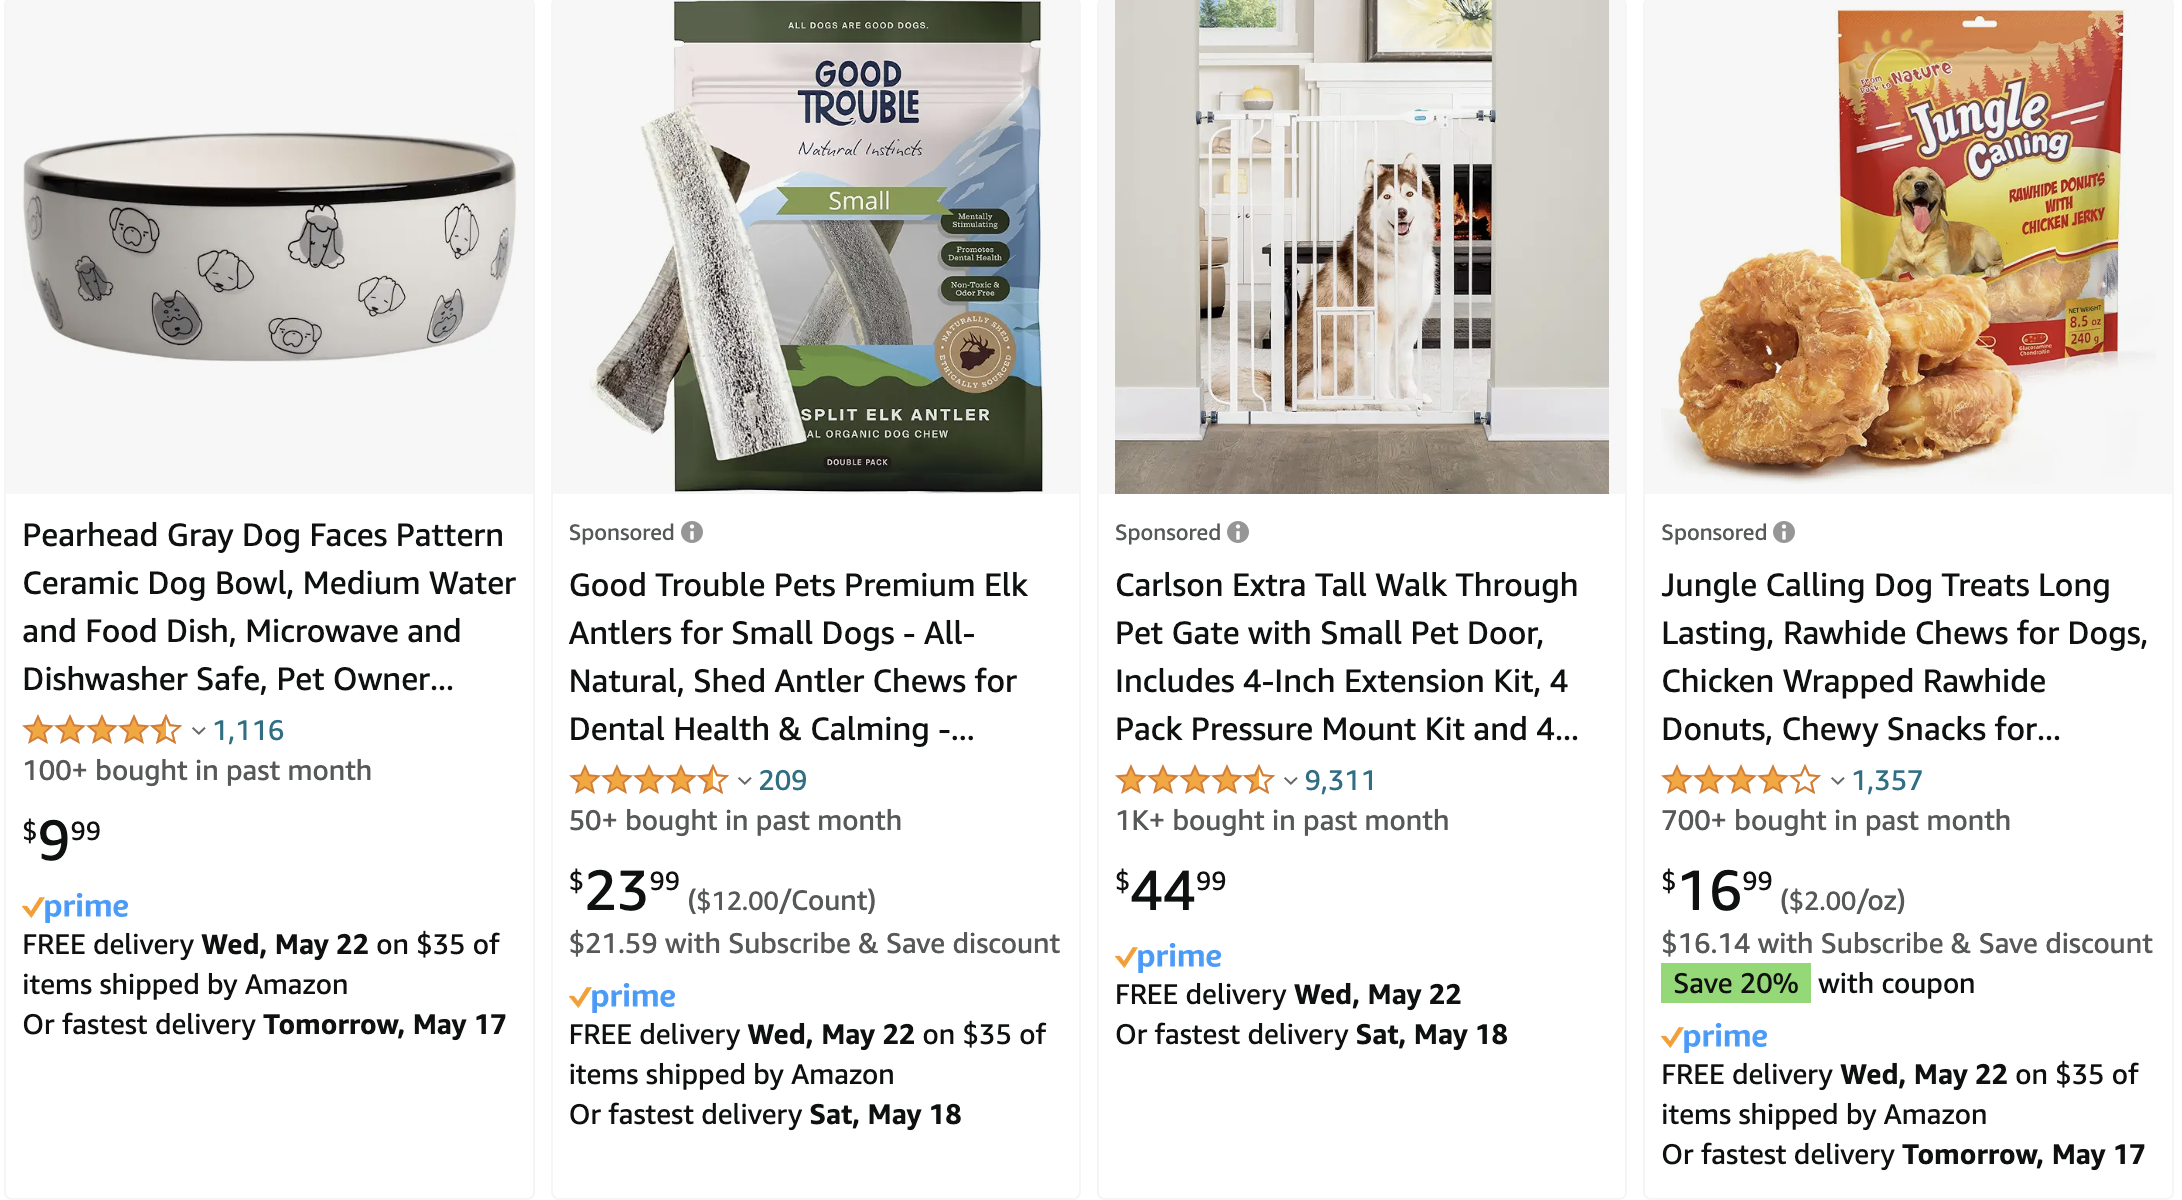The width and height of the screenshot is (2182, 1200).
Task: Open the 1,116 ratings link for Pearhead bowl
Action: coord(246,730)
